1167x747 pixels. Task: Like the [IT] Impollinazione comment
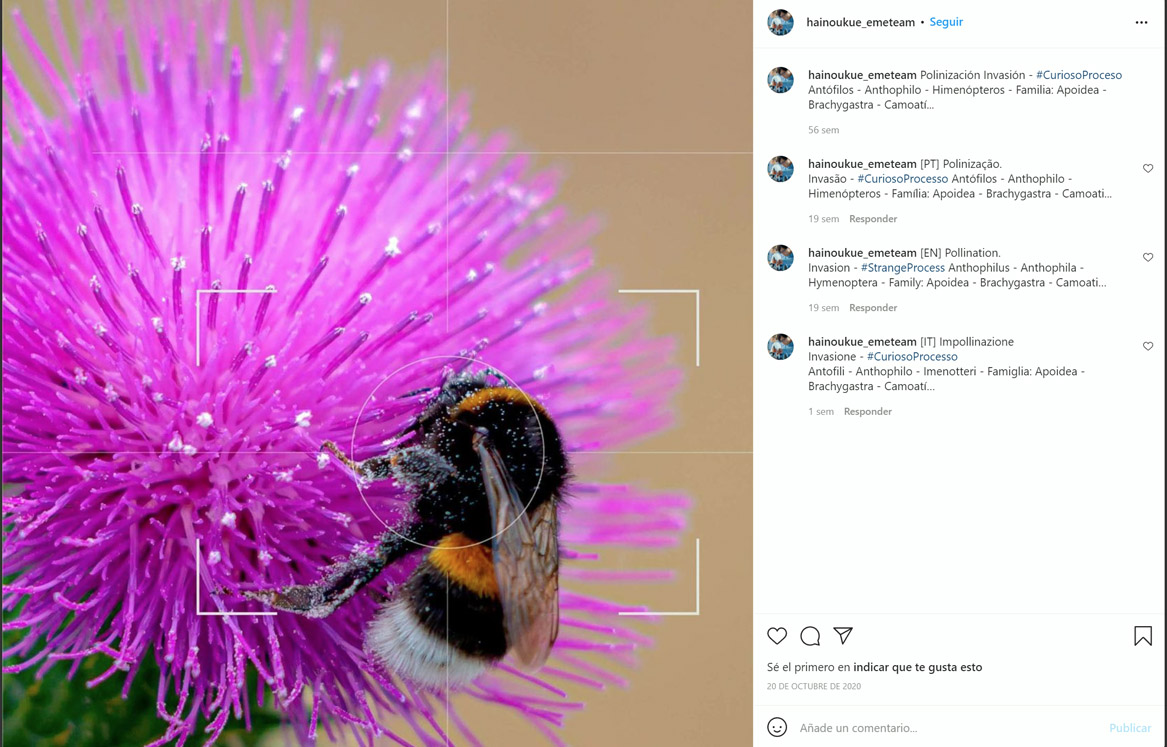point(1147,347)
